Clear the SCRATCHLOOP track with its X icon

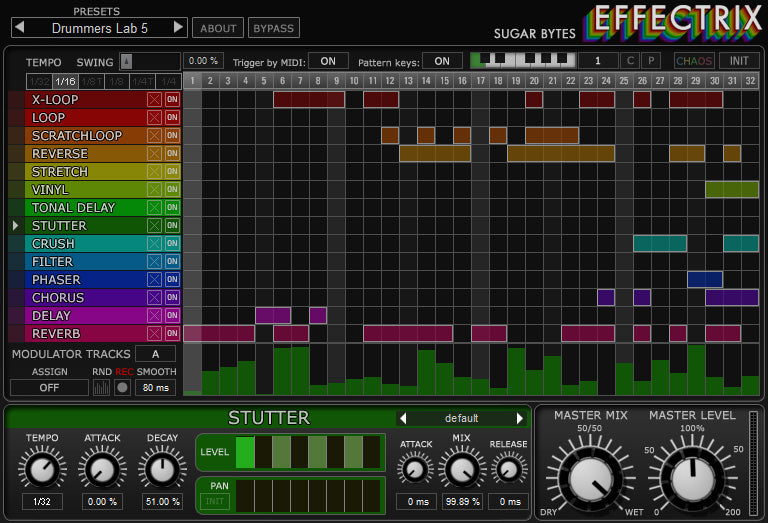[x=154, y=136]
